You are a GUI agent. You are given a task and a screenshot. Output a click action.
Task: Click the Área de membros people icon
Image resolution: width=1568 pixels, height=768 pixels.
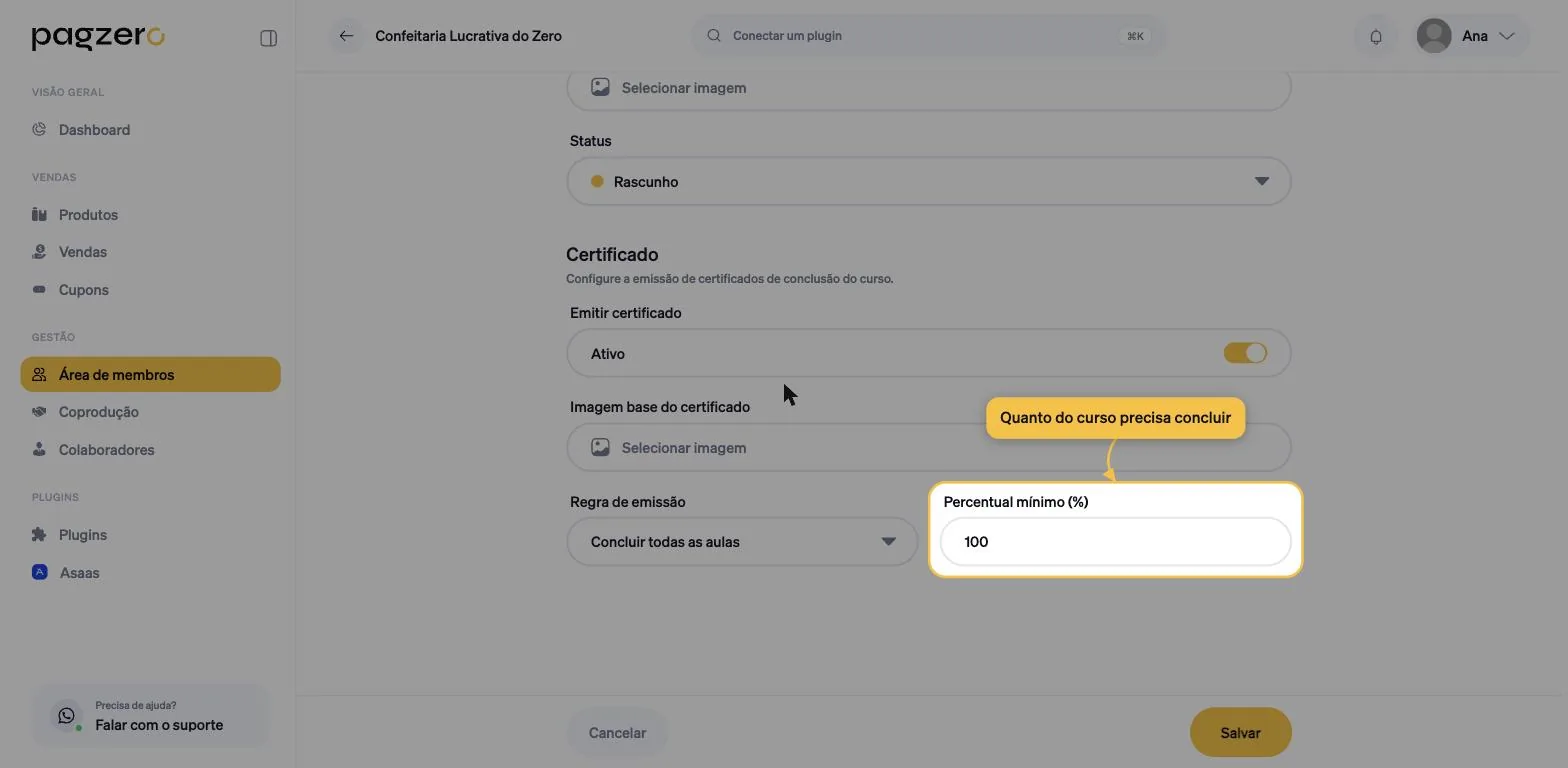39,374
